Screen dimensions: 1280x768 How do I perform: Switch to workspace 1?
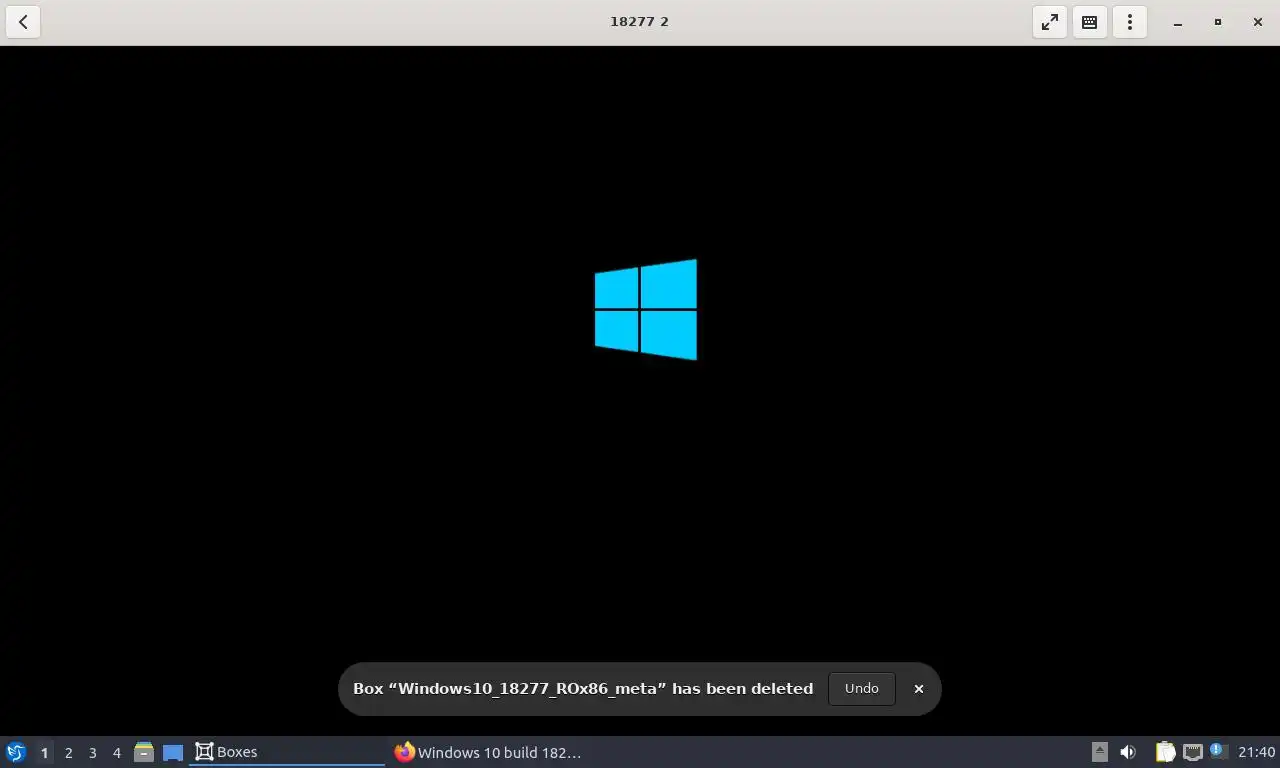[x=44, y=752]
